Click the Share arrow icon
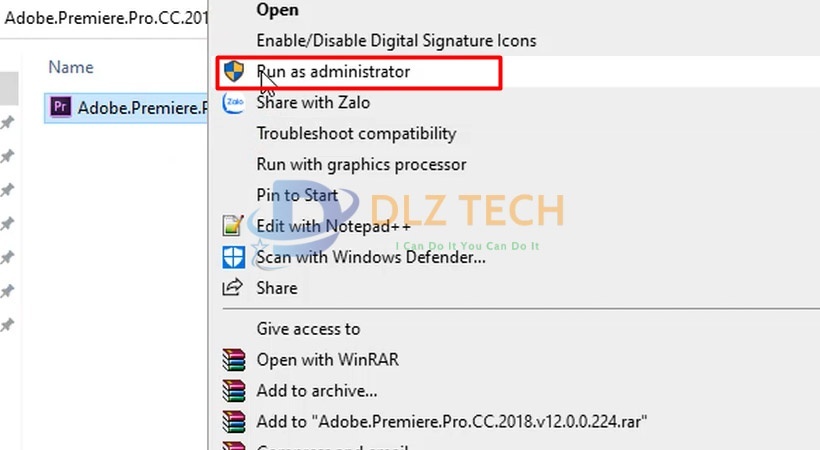The height and width of the screenshot is (450, 820). 233,288
